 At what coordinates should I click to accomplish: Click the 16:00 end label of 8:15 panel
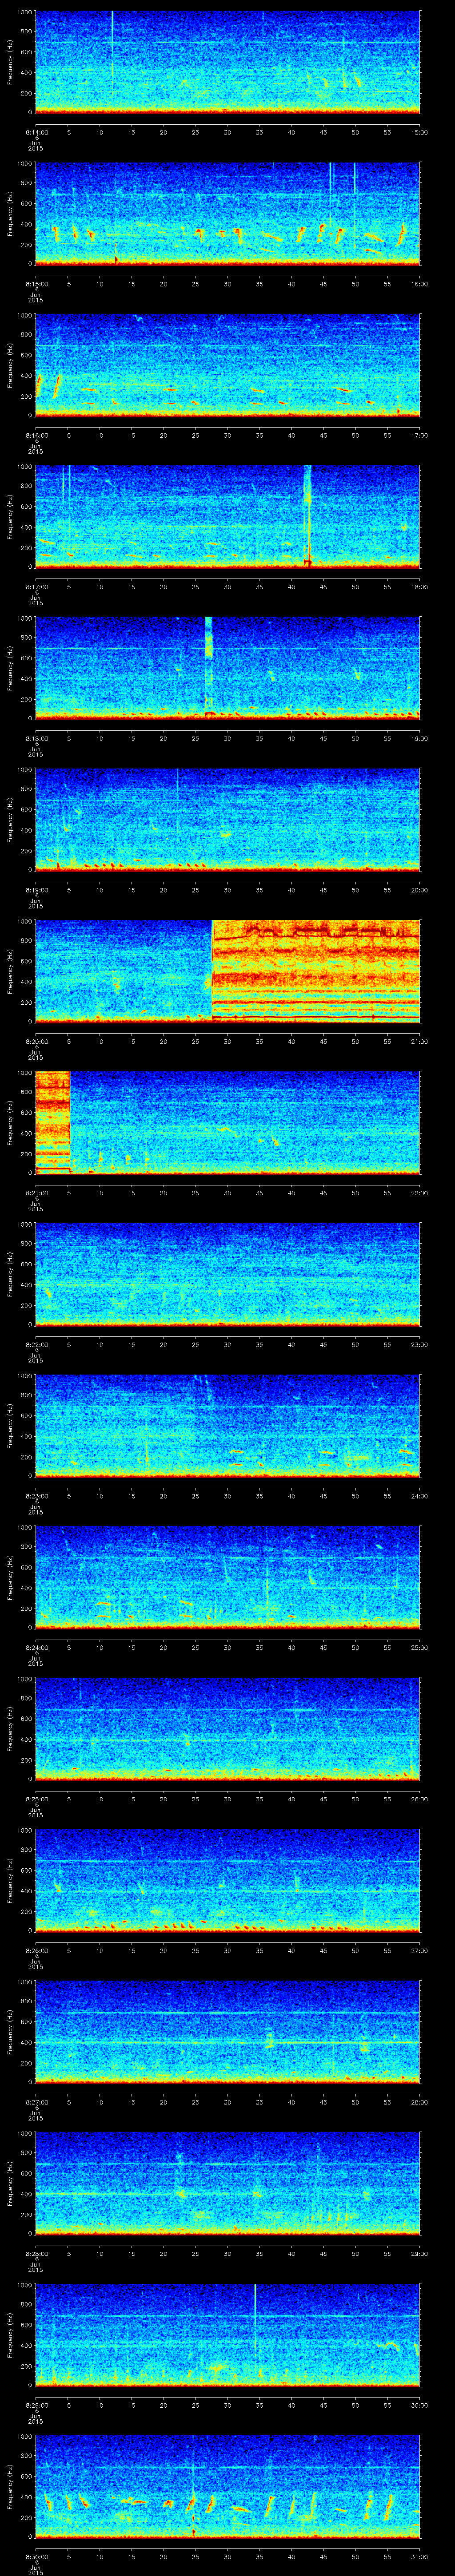pyautogui.click(x=420, y=284)
